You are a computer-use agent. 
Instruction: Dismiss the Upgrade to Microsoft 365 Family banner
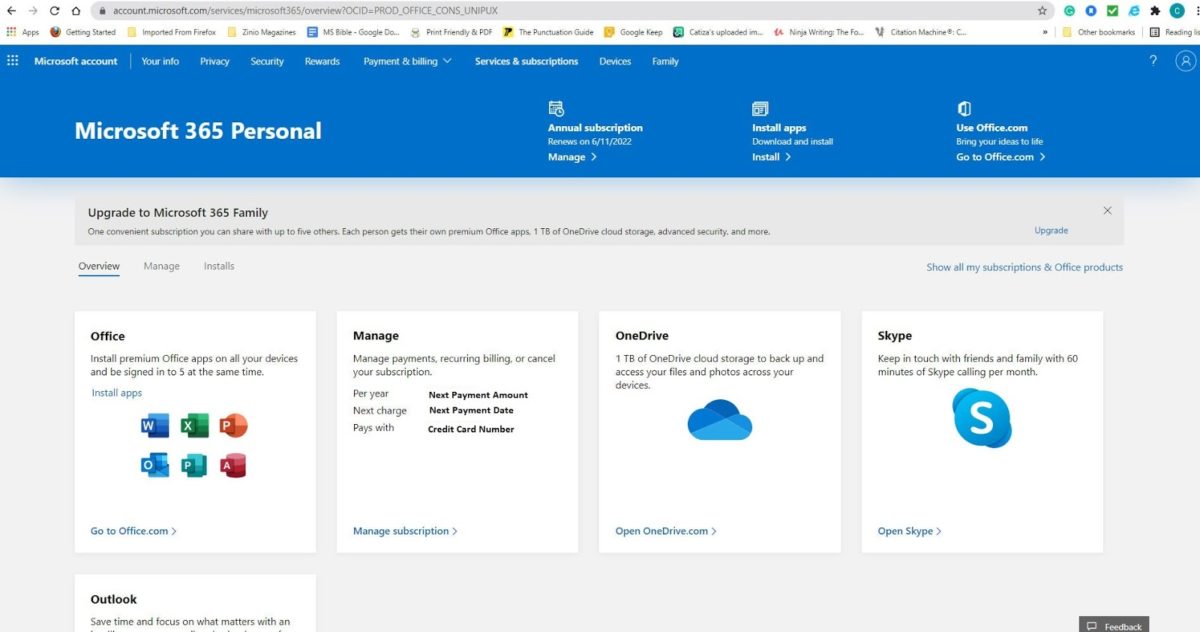pos(1107,211)
